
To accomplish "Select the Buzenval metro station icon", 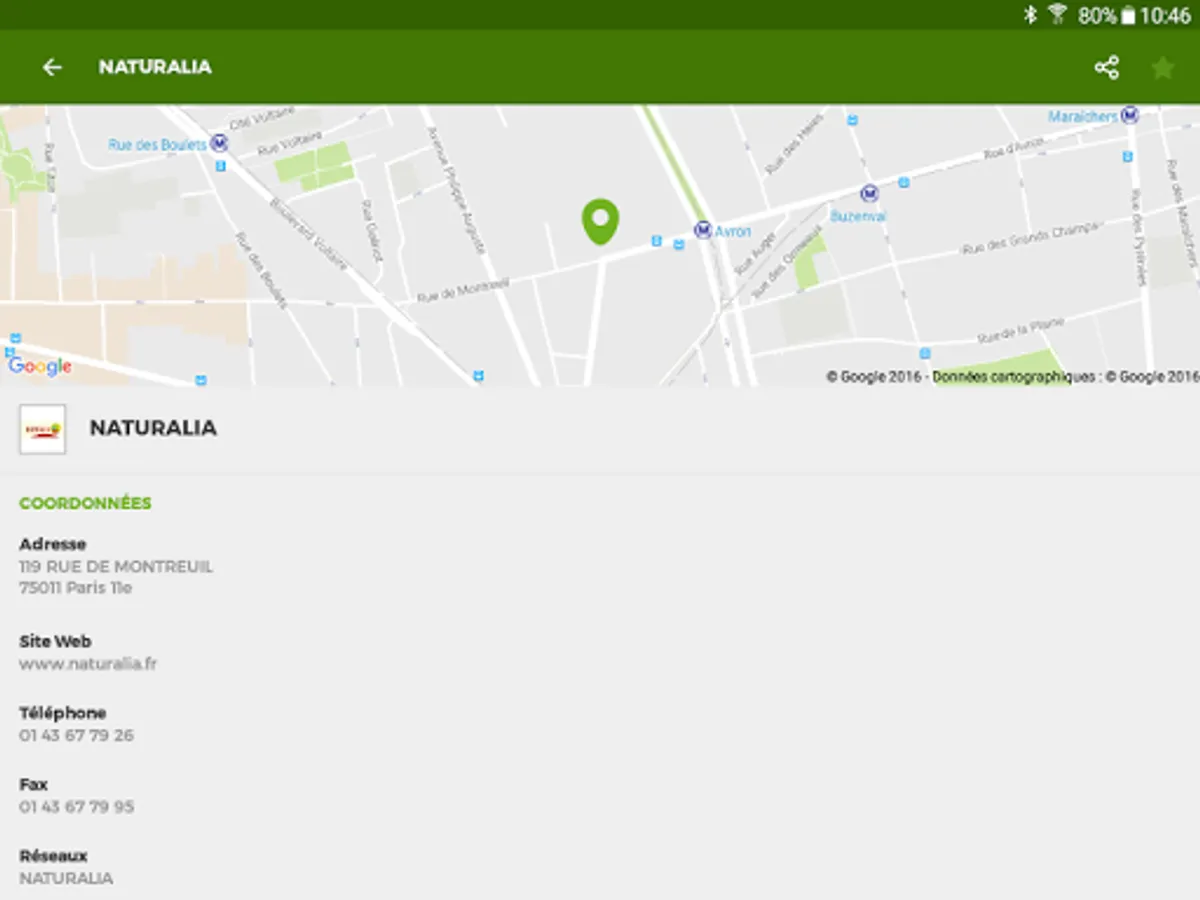I will [x=869, y=193].
